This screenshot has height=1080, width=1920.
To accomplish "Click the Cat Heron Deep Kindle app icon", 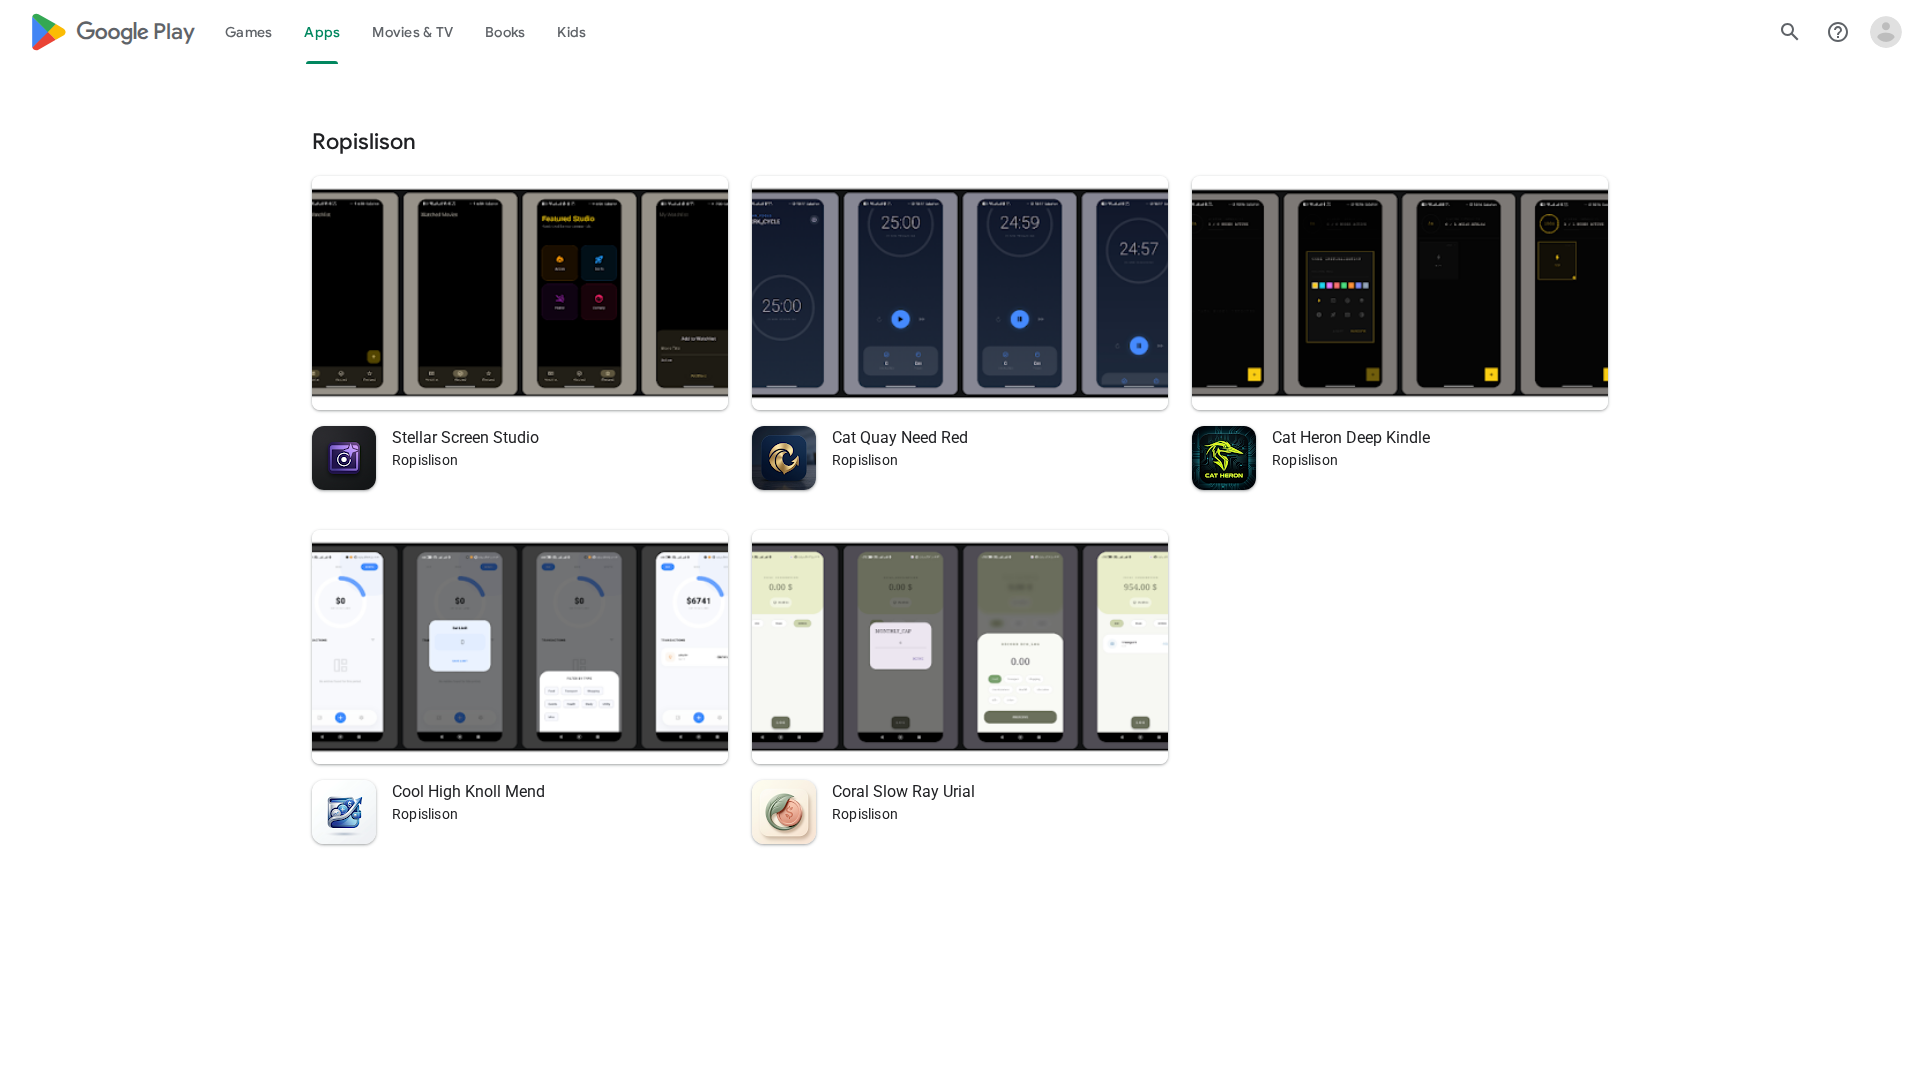I will [1224, 458].
